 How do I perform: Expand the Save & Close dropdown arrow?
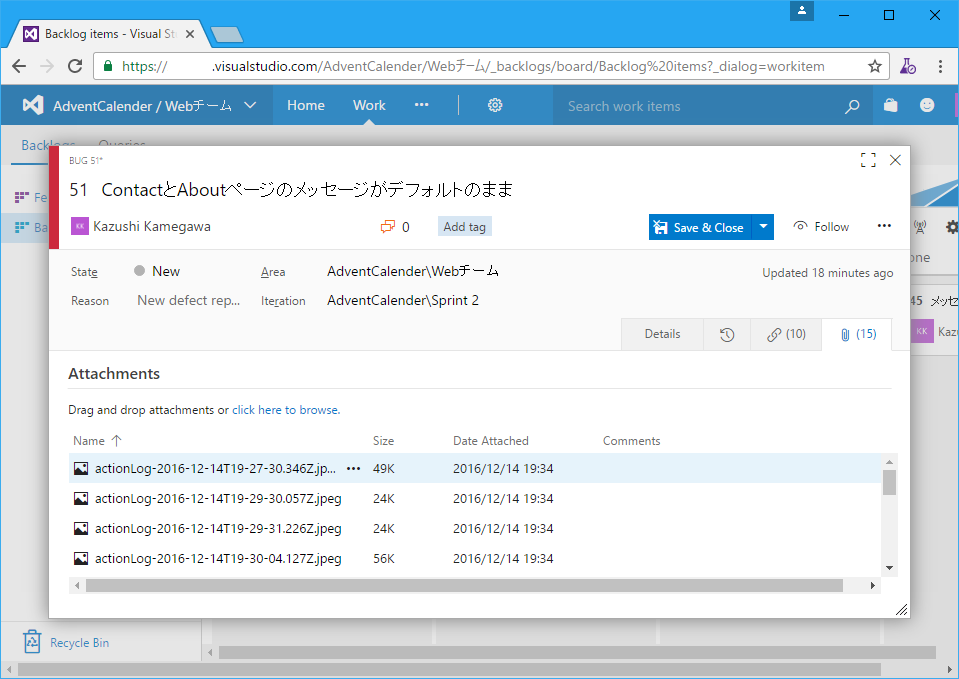pyautogui.click(x=763, y=227)
